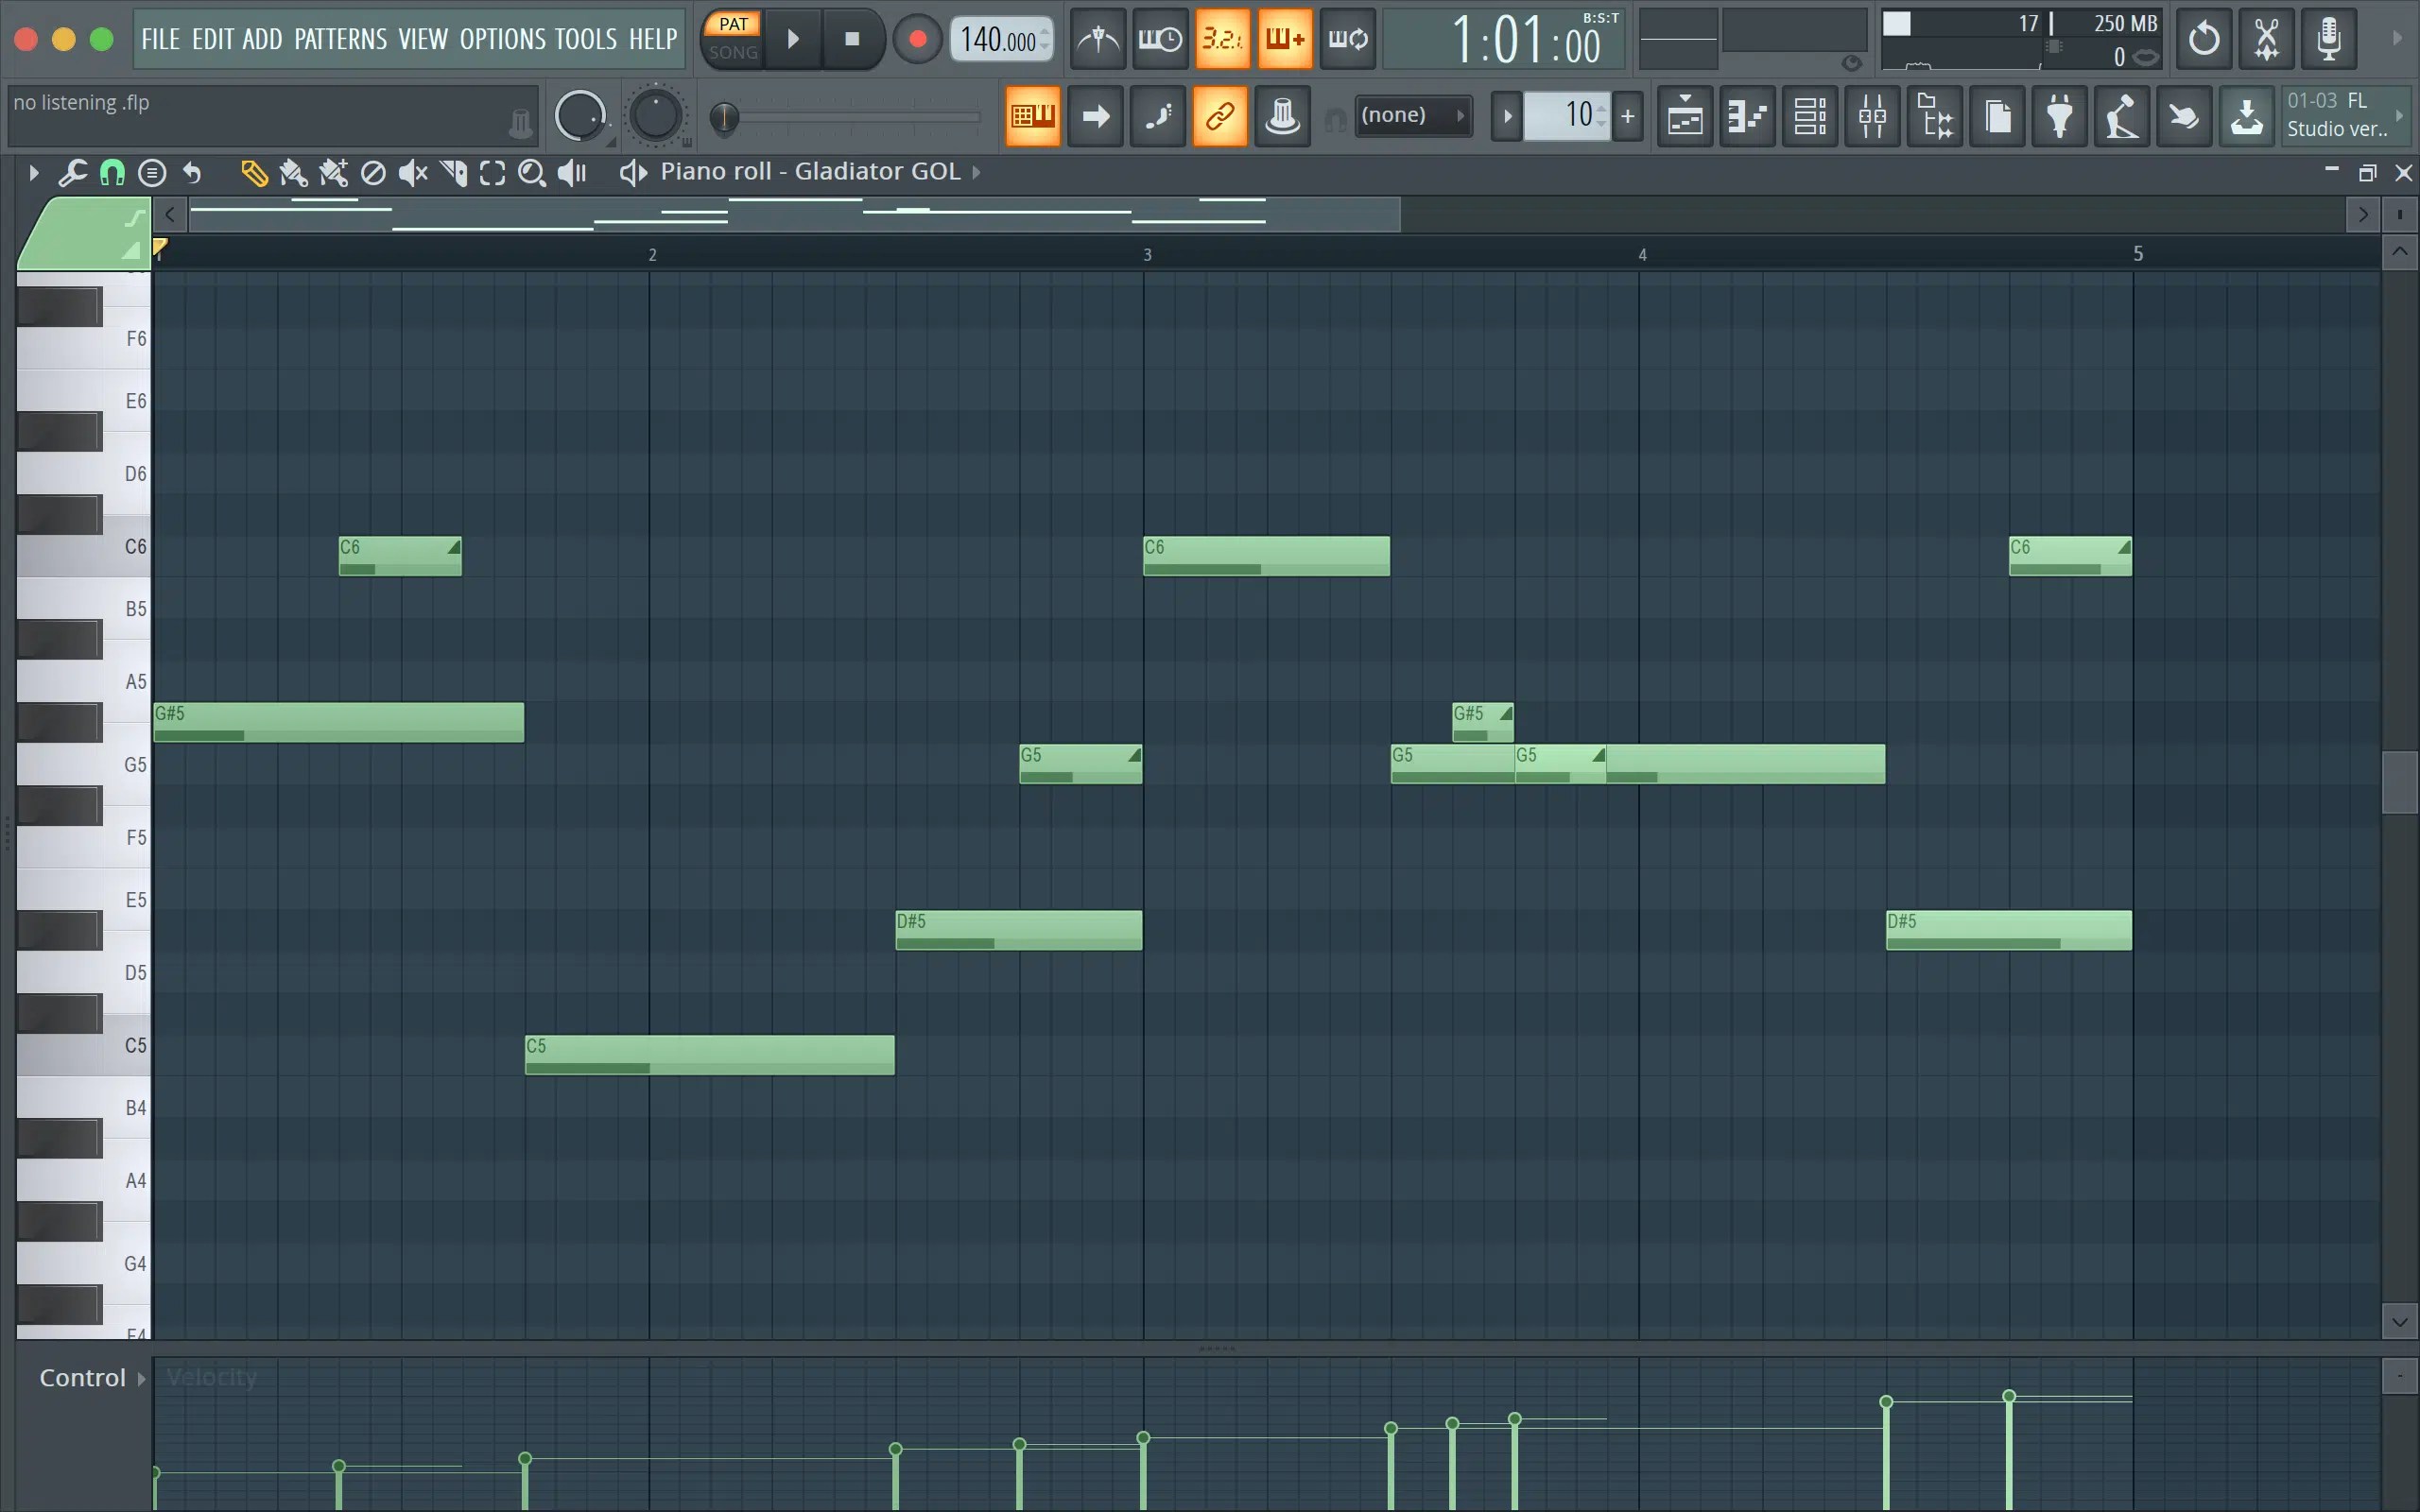Open the Mixer window
The width and height of the screenshot is (2420, 1512).
tap(1872, 117)
